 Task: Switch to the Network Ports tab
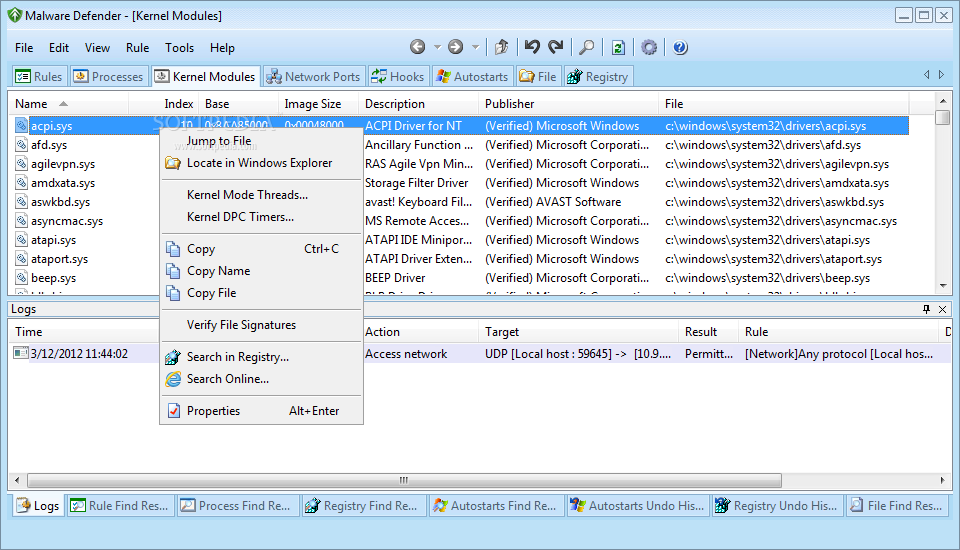point(314,77)
